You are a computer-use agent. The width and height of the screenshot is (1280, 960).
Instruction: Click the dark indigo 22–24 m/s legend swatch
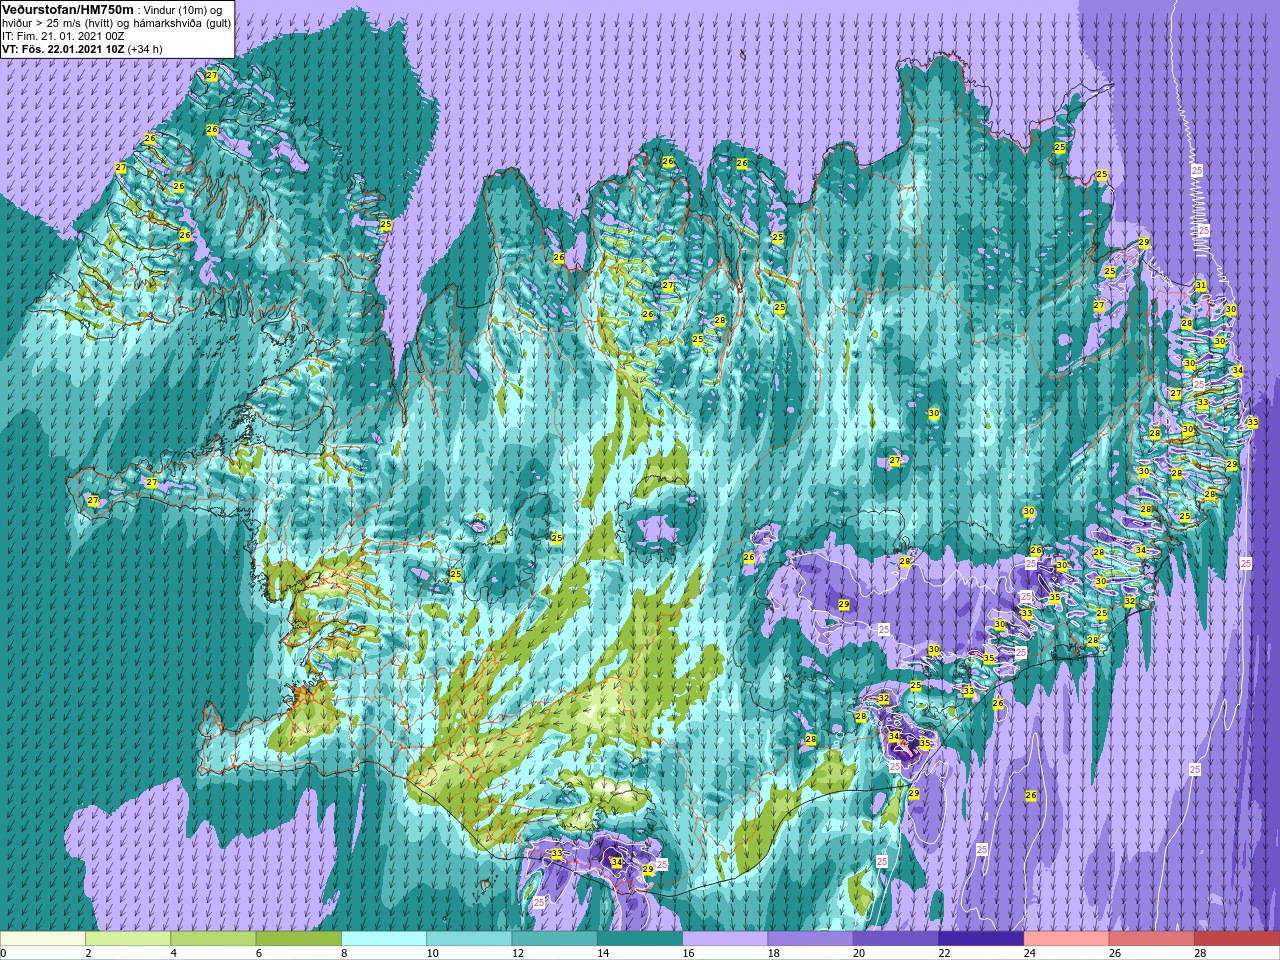coord(981,939)
